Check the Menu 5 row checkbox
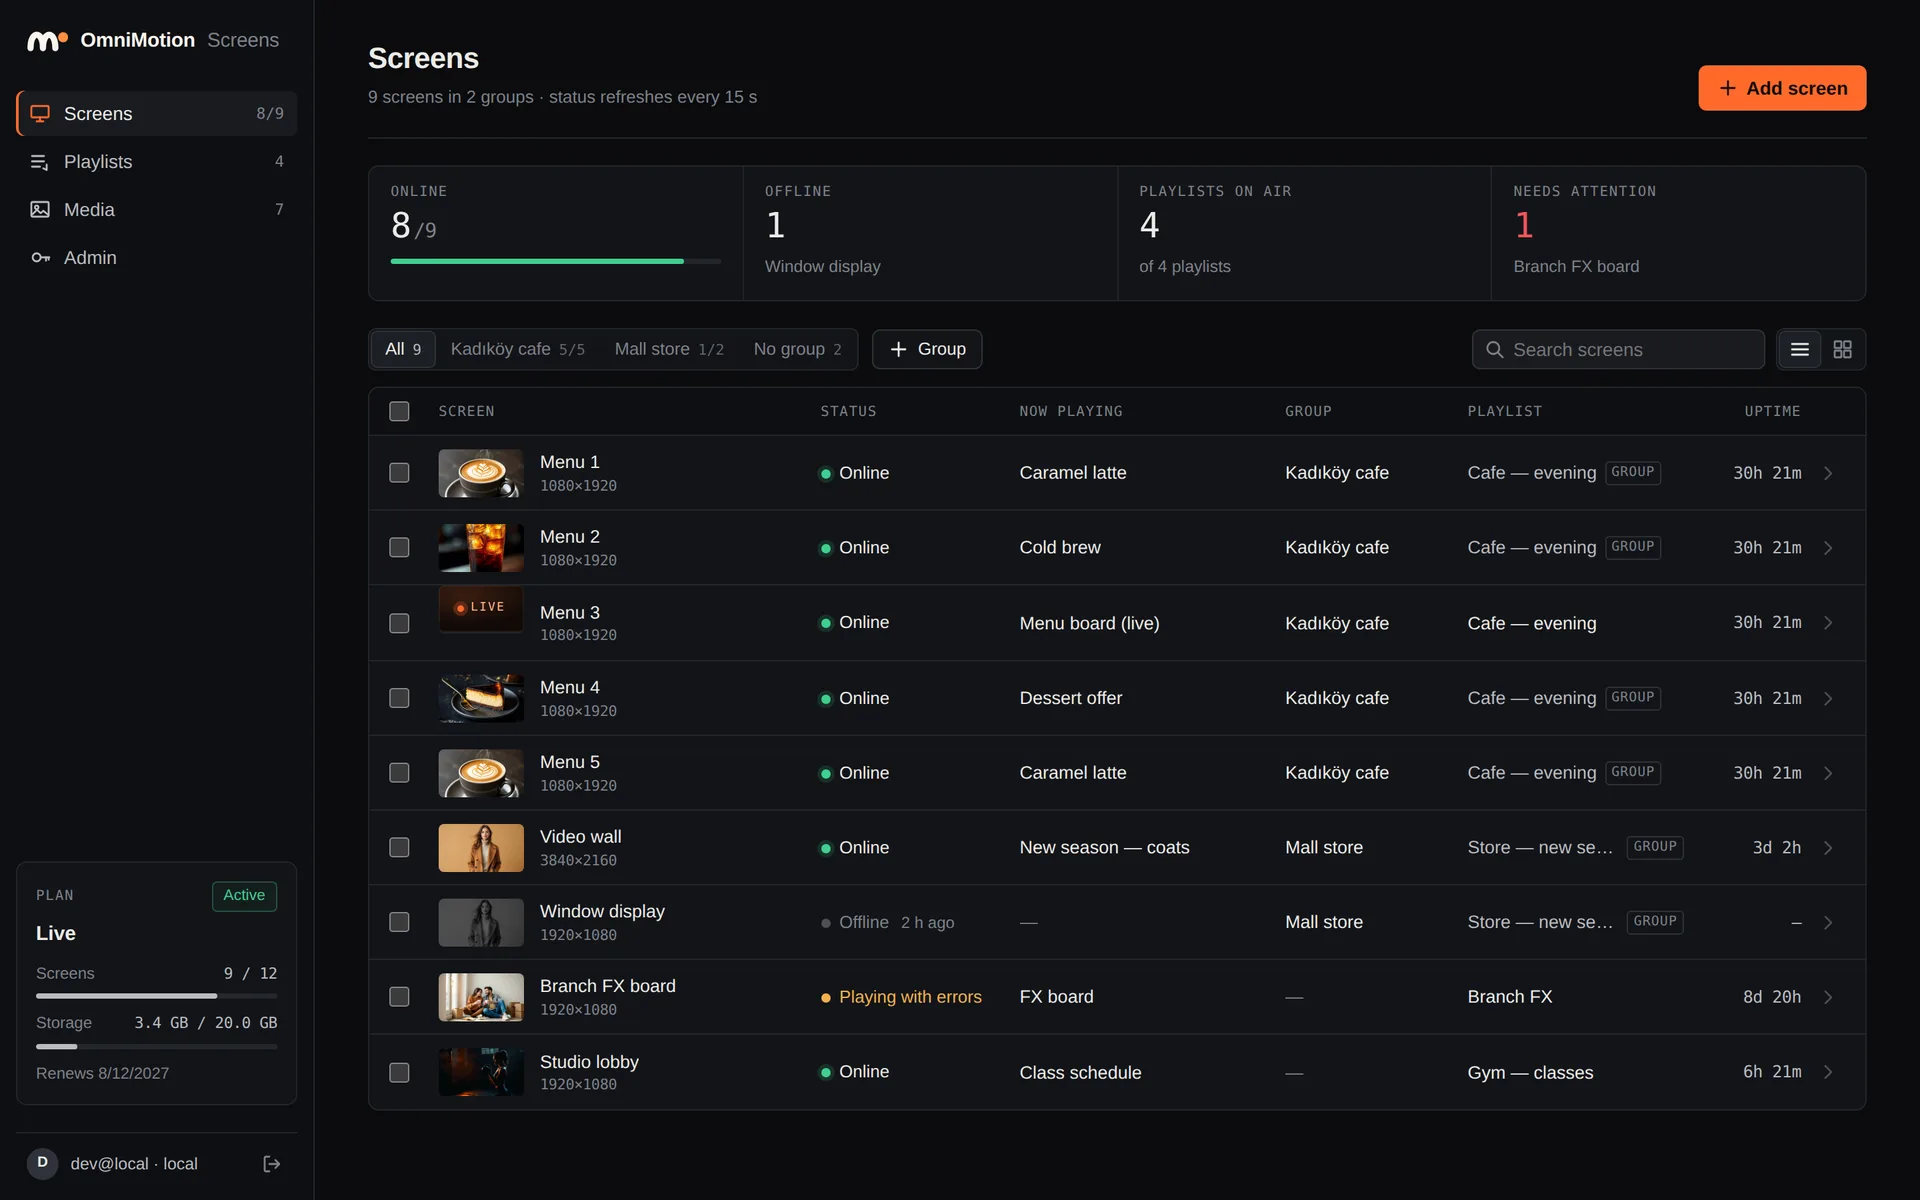The width and height of the screenshot is (1920, 1200). 399,773
